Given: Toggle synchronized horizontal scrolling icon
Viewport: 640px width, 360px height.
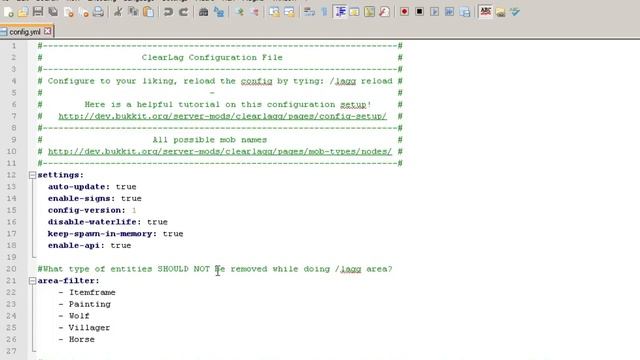Looking at the screenshot, I should coord(289,12).
